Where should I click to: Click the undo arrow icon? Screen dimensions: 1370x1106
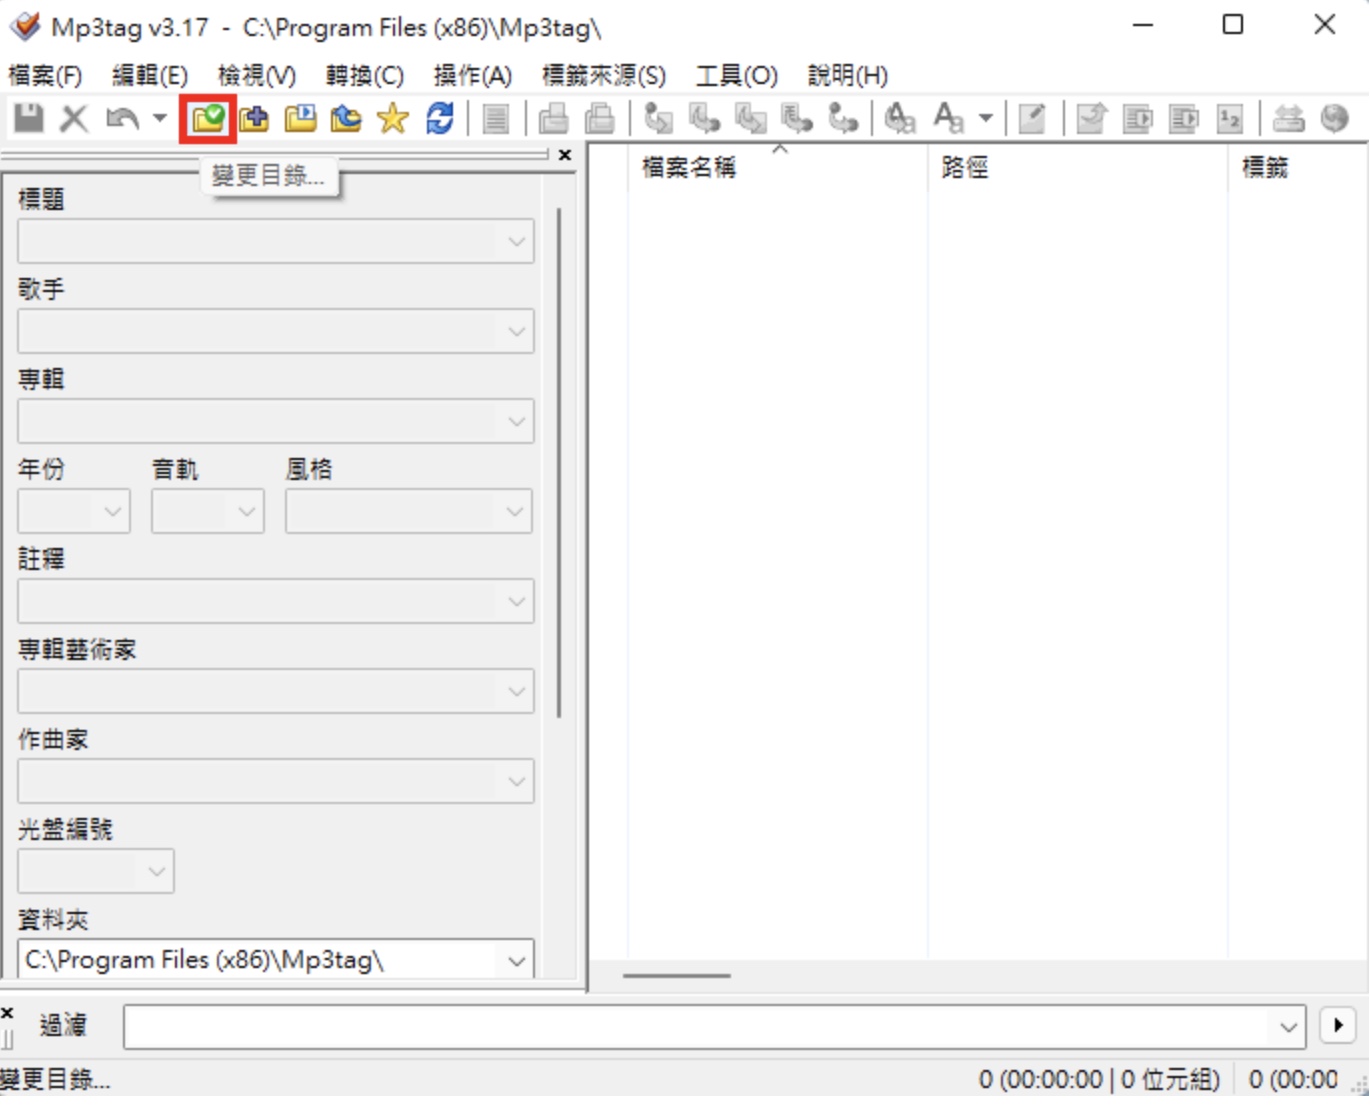point(122,119)
